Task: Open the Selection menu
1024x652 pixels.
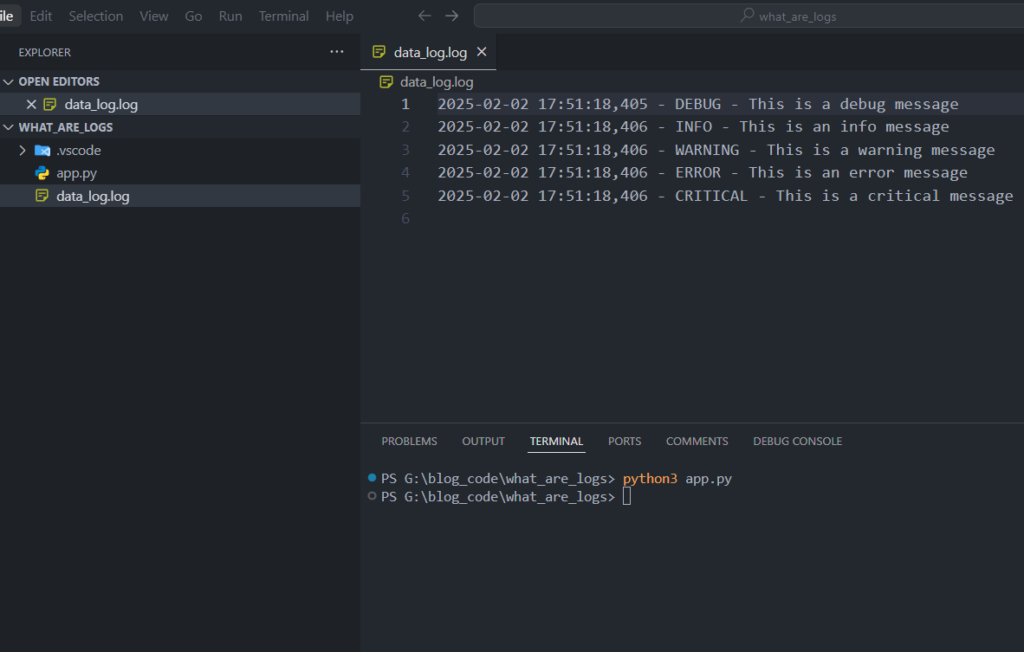Action: [96, 16]
